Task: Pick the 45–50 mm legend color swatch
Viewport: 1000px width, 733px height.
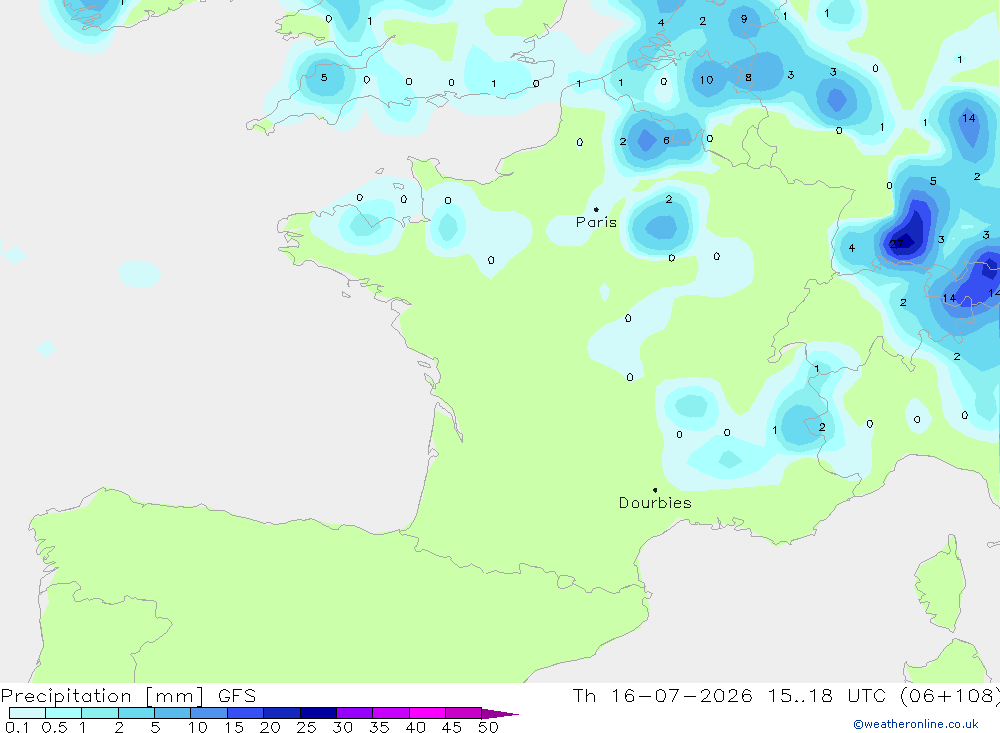Action: (464, 713)
